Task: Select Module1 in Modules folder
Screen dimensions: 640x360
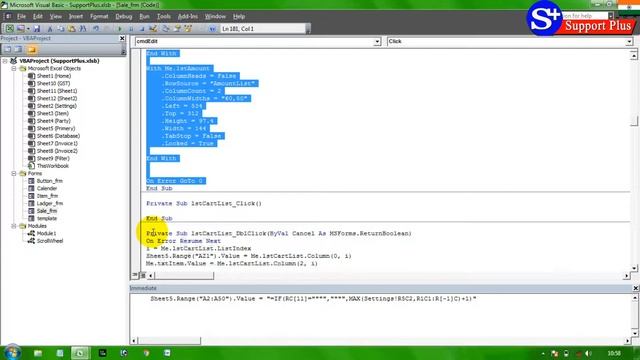Action: coord(47,233)
